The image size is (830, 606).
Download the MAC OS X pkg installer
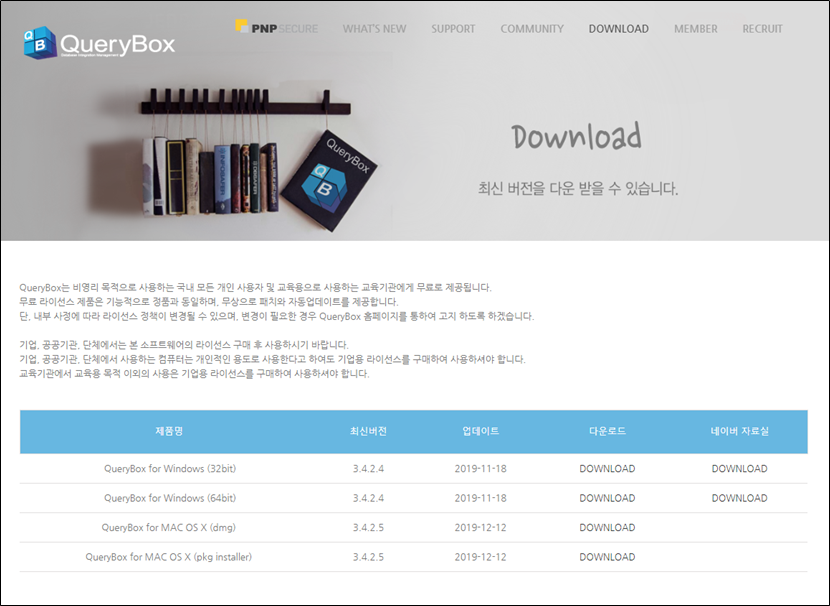click(x=607, y=557)
